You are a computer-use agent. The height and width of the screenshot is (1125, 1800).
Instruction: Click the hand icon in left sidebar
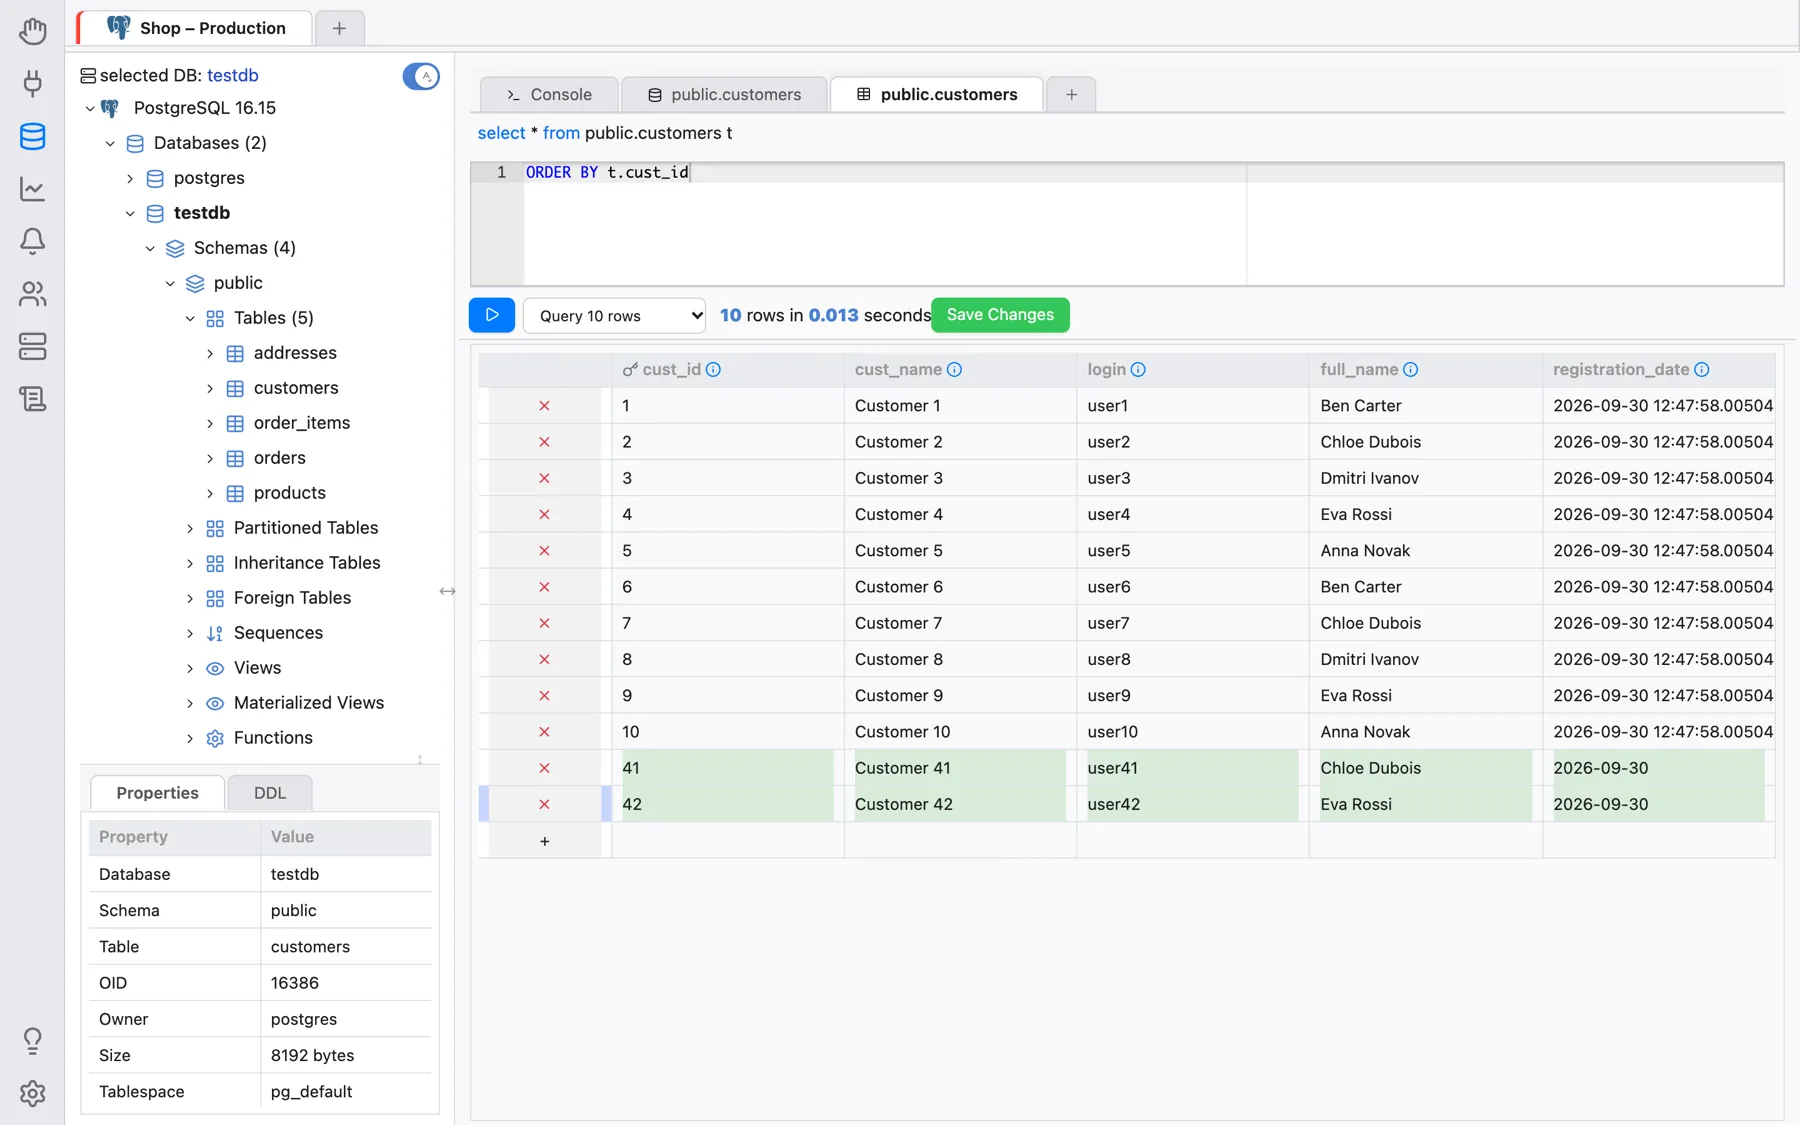coord(32,31)
